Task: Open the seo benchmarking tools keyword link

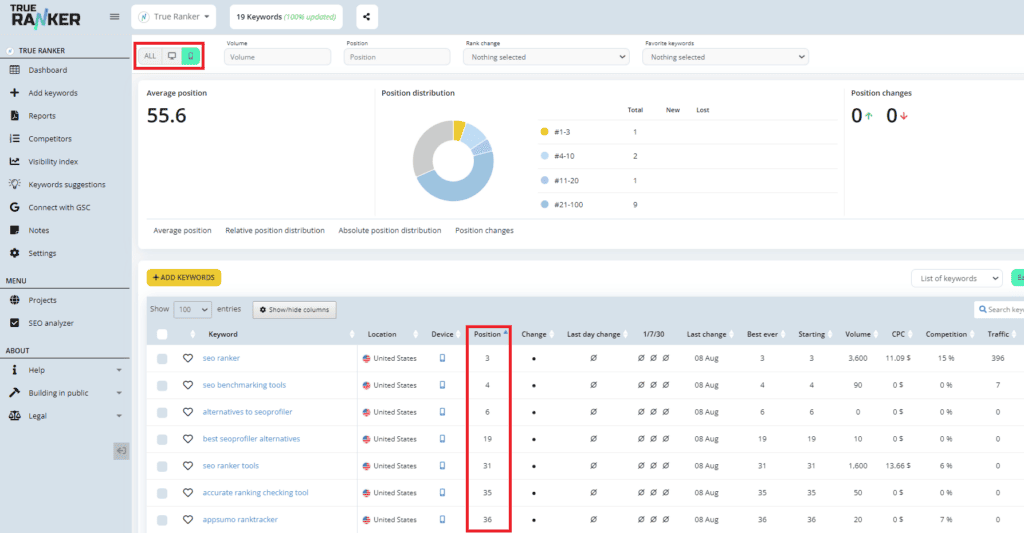Action: coord(244,385)
